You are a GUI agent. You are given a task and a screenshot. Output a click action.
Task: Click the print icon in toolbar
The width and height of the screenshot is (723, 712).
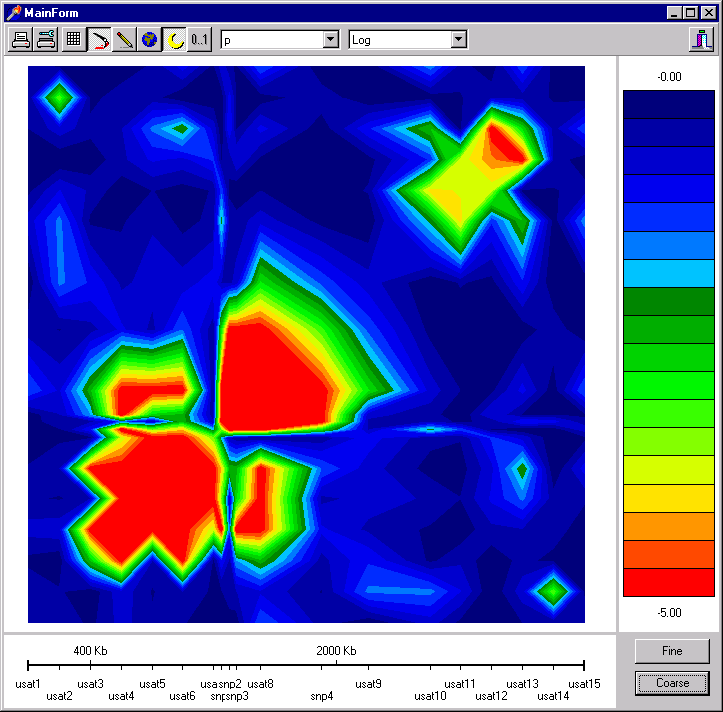click(x=20, y=40)
